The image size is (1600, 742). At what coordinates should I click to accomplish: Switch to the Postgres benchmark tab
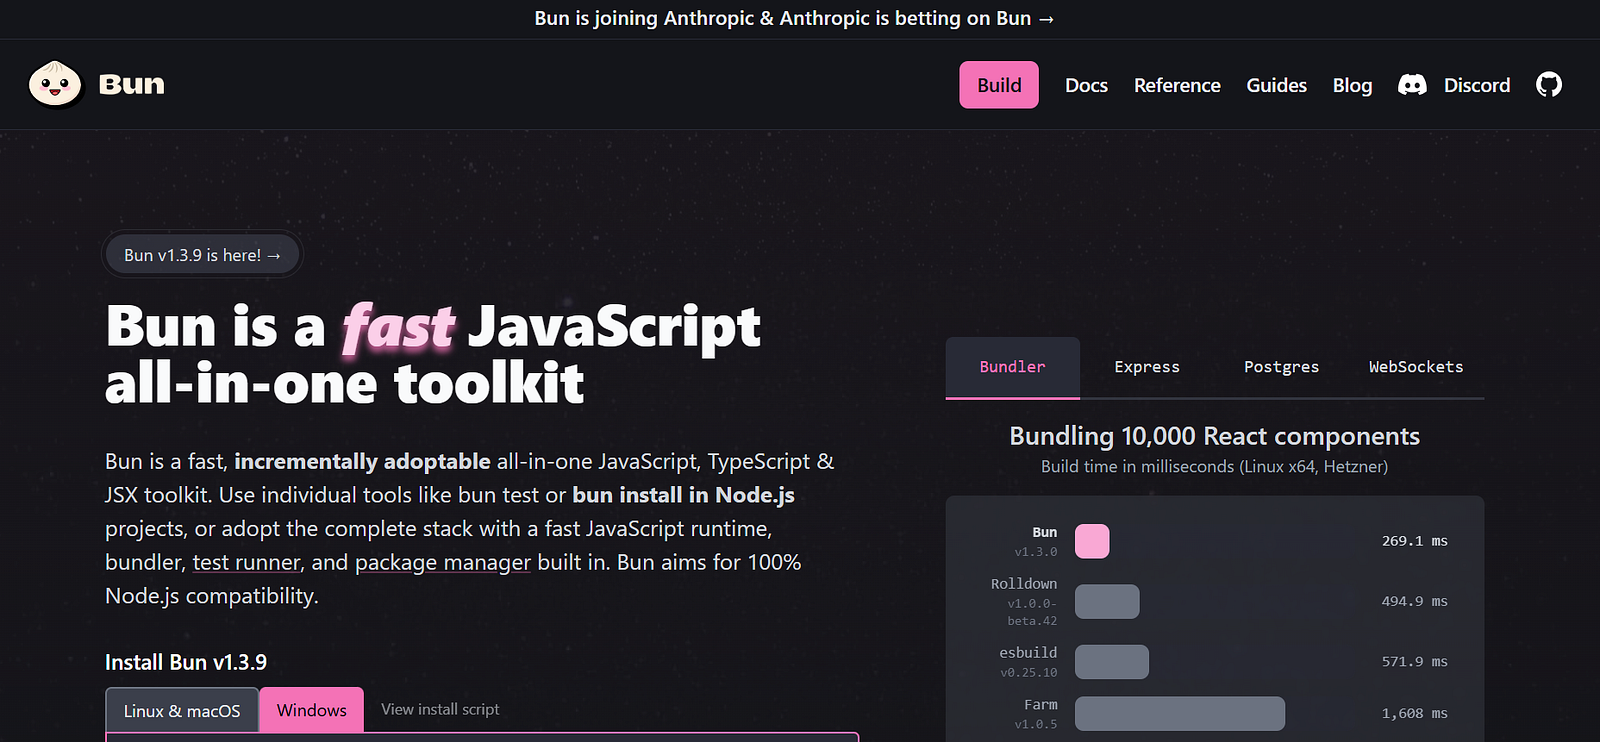1281,367
